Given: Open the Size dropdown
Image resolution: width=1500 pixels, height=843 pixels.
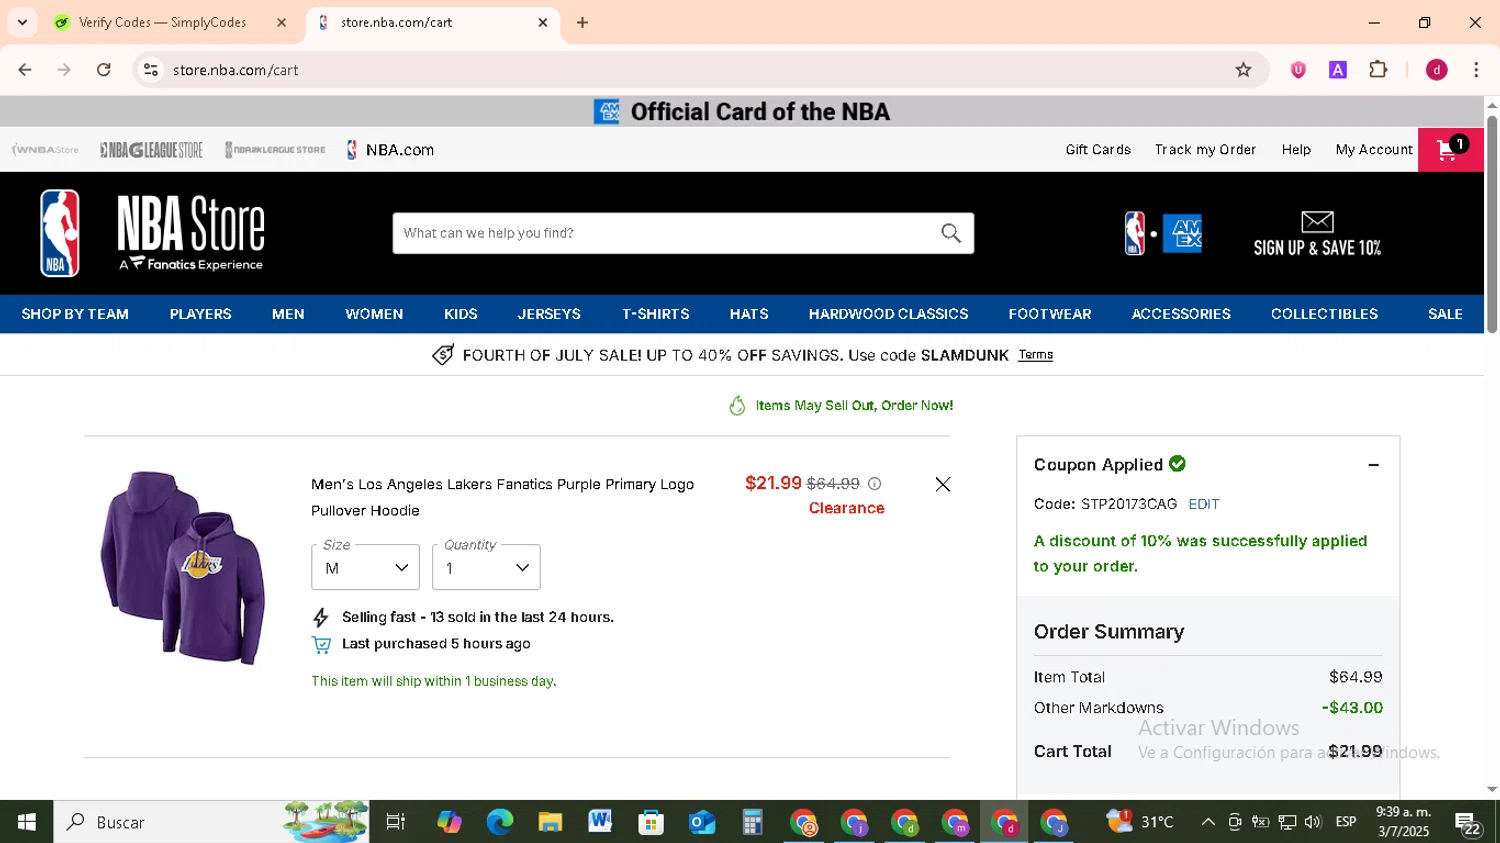Looking at the screenshot, I should (365, 567).
